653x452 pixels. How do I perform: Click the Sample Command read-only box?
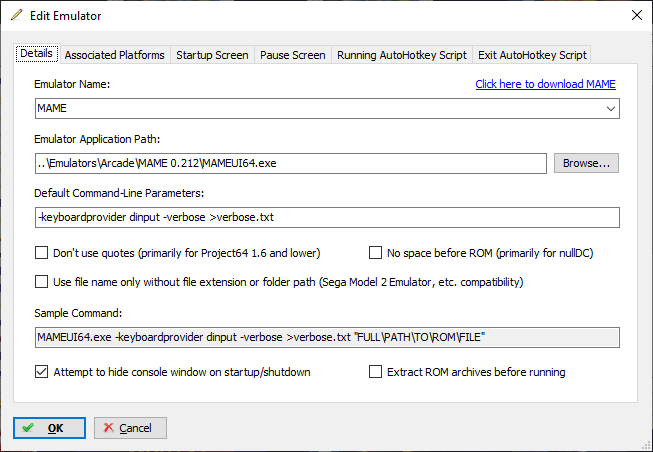coord(327,337)
